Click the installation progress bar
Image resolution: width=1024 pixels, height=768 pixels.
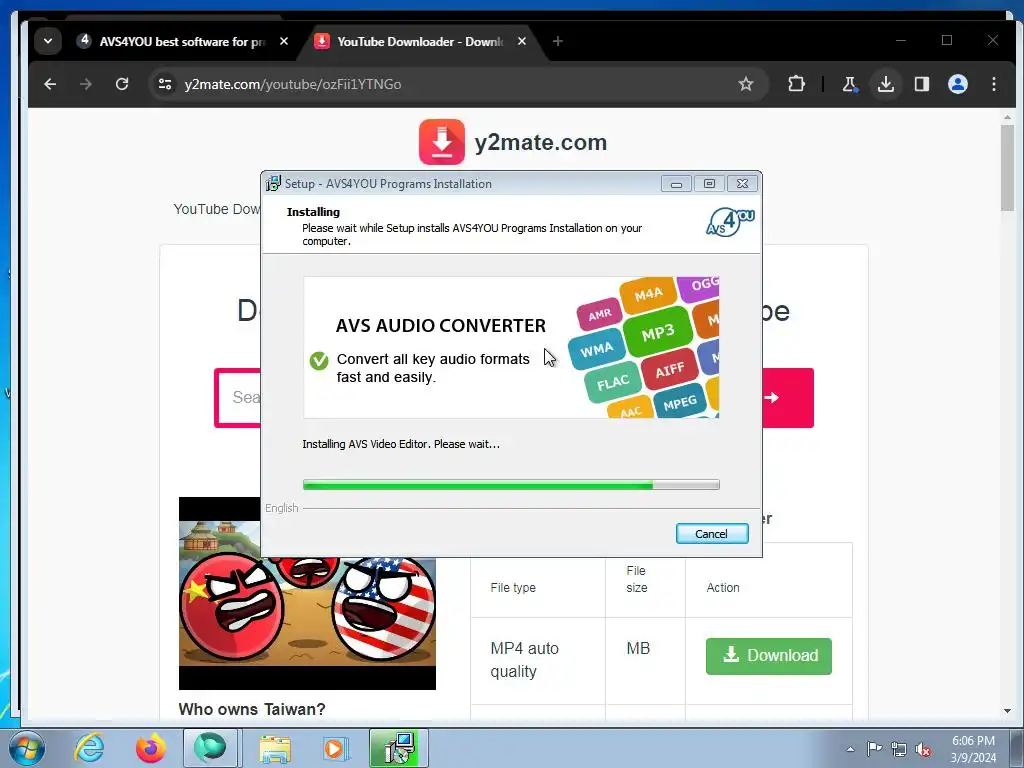pos(511,485)
